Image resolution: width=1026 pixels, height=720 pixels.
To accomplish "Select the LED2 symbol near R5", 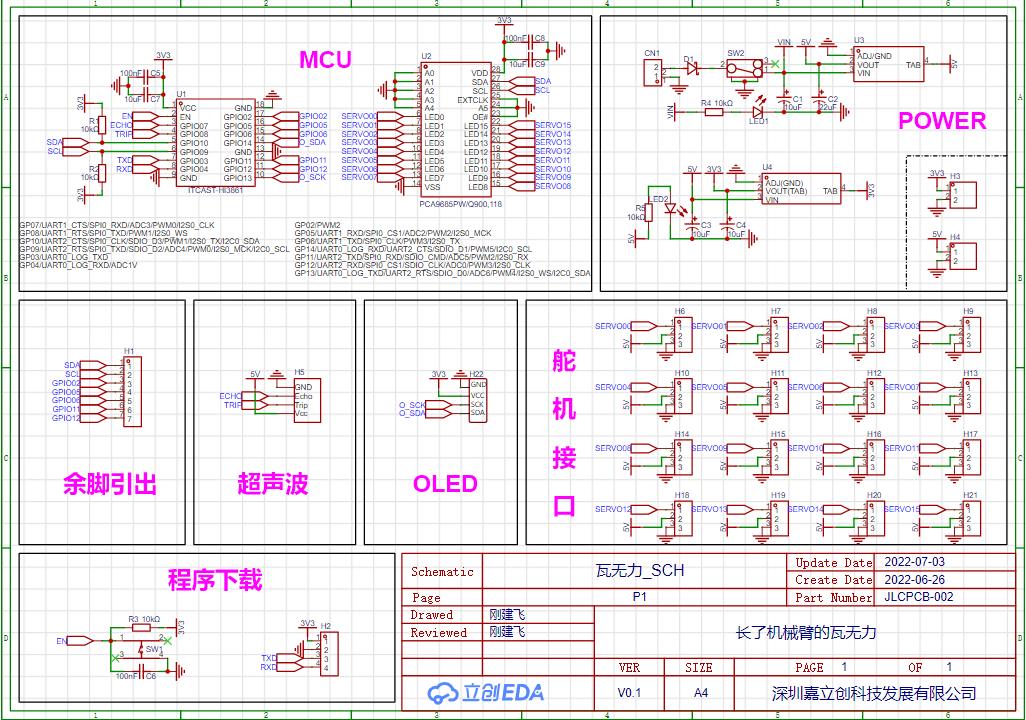I will click(670, 209).
